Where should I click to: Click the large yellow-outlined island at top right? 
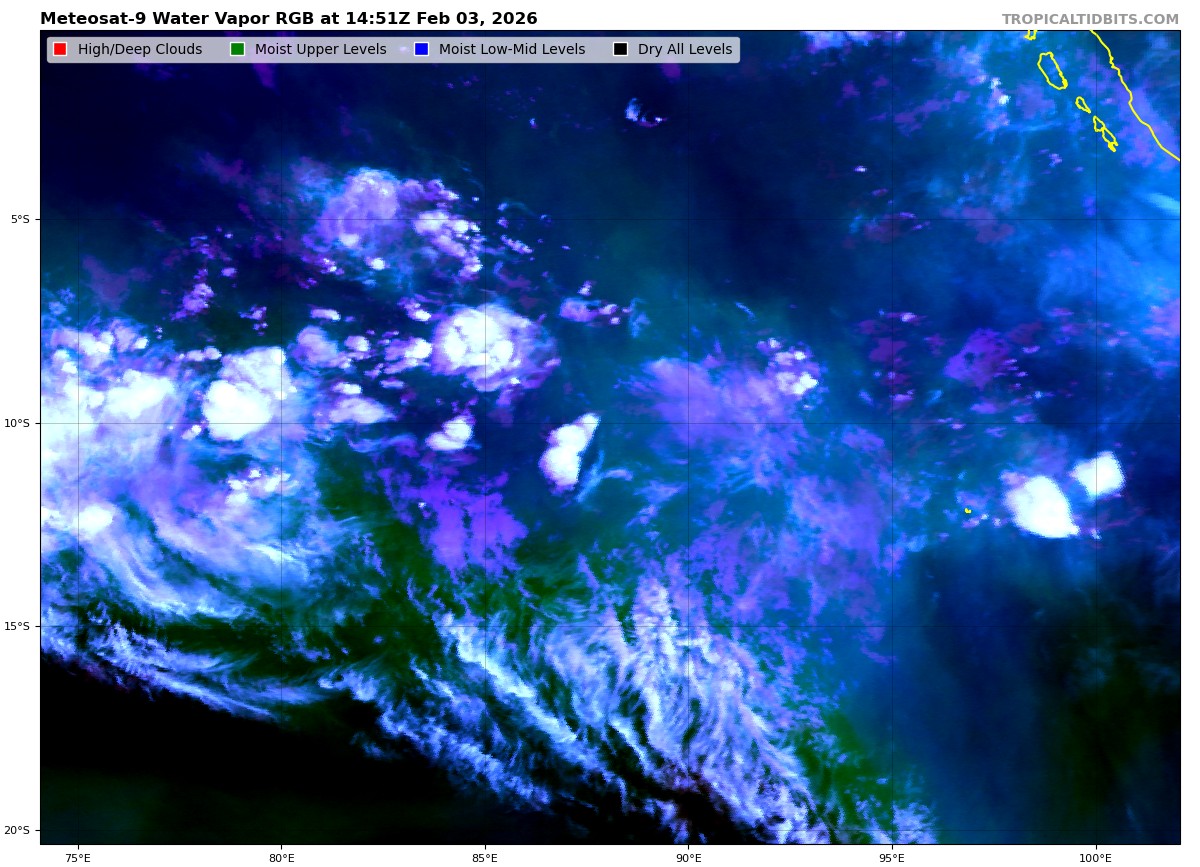pyautogui.click(x=1052, y=70)
